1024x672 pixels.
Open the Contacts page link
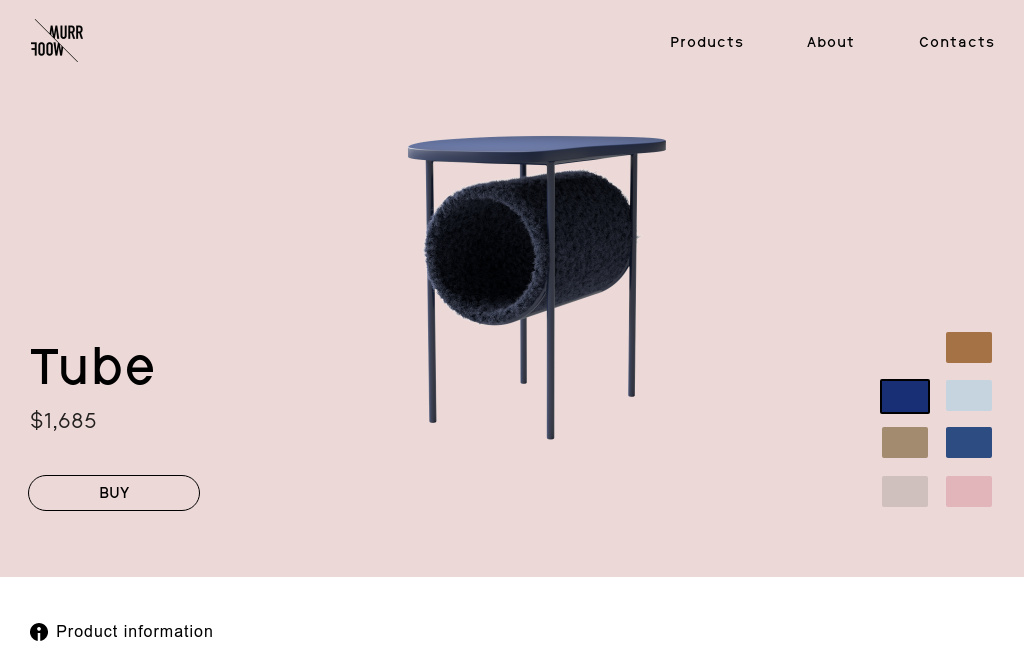(956, 42)
